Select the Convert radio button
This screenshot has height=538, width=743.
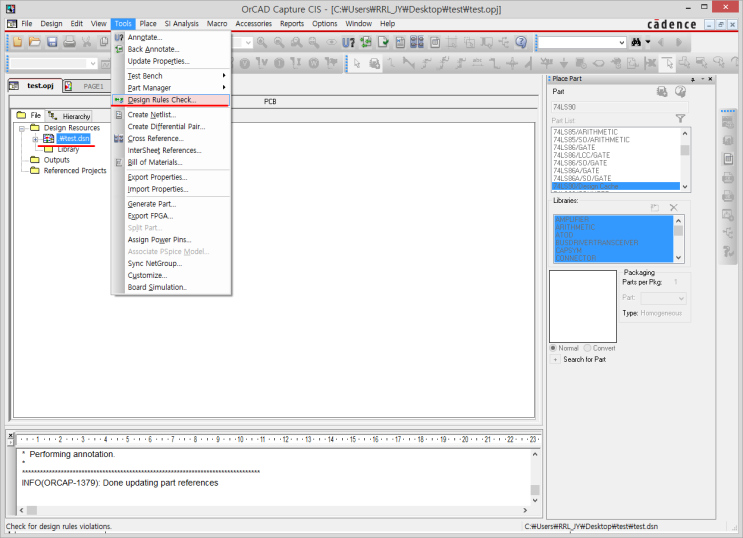[588, 348]
